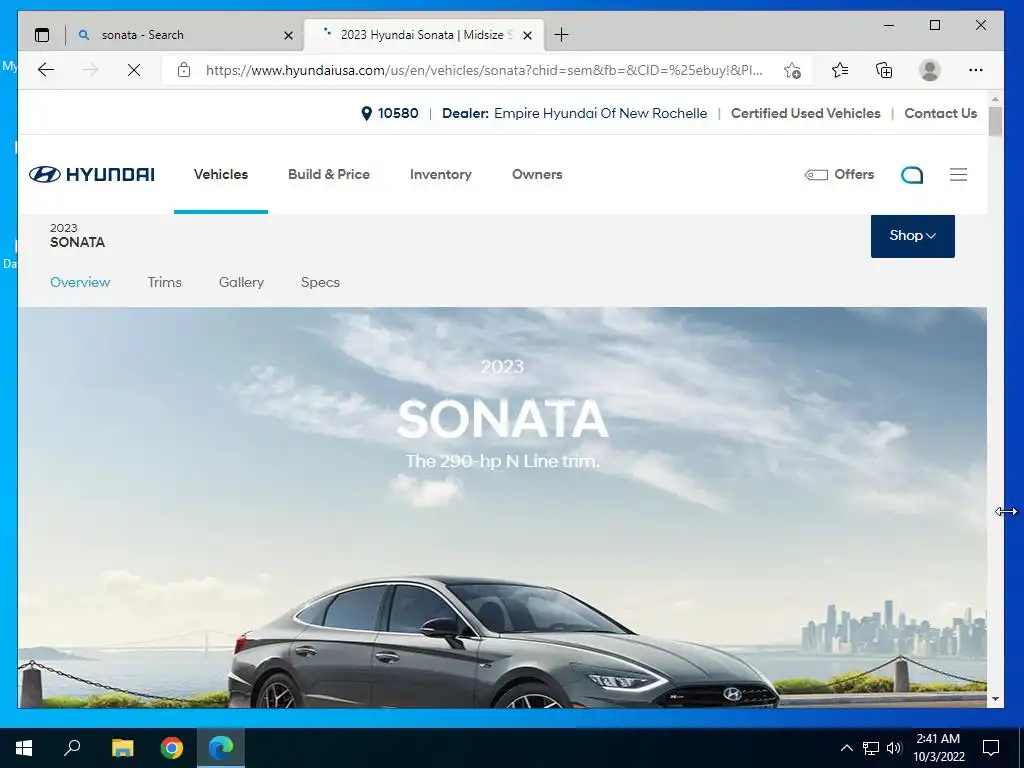Open the Inventory menu
The image size is (1024, 768).
tap(440, 174)
